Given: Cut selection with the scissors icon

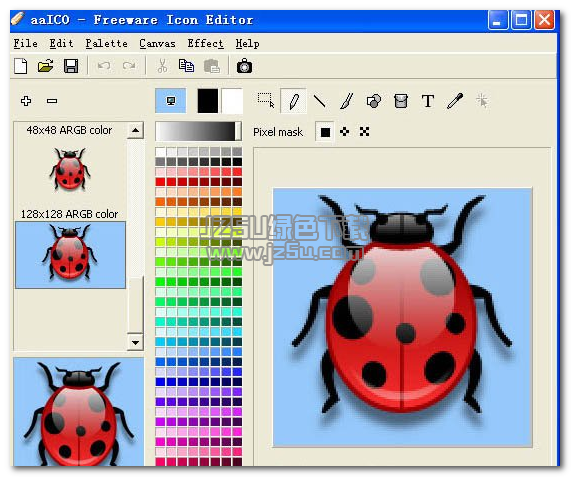Looking at the screenshot, I should tap(162, 66).
